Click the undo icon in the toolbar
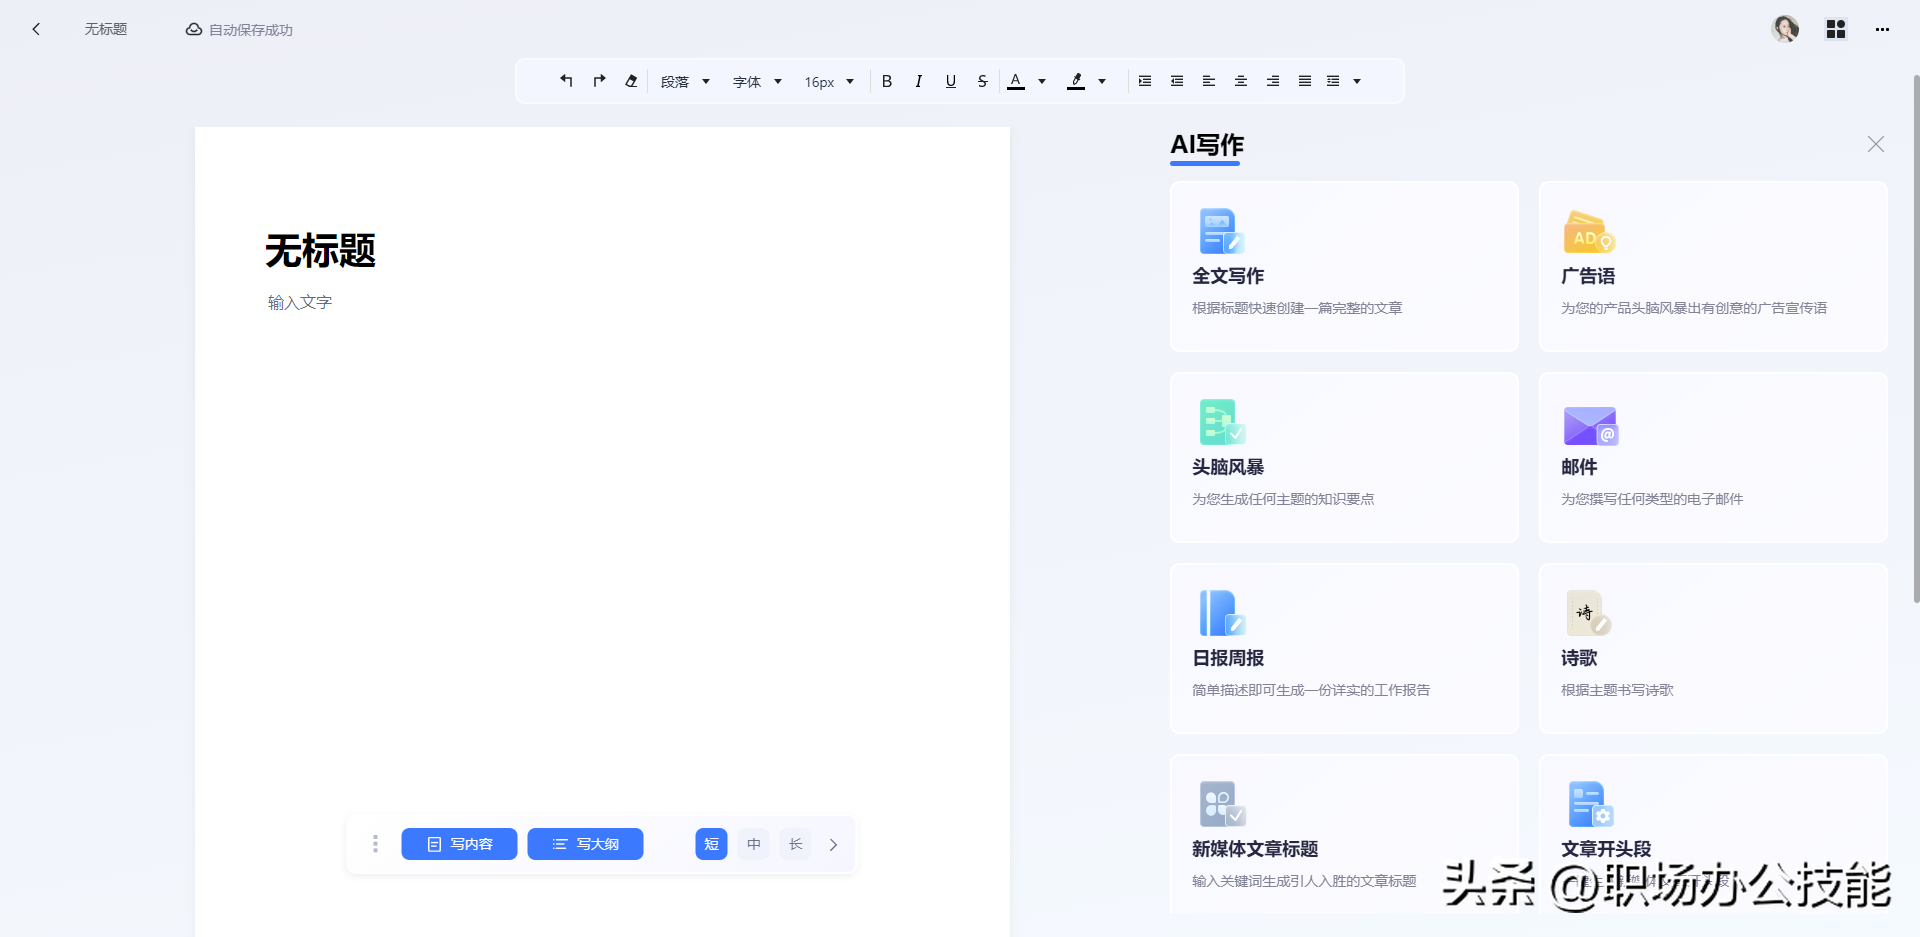 point(566,81)
